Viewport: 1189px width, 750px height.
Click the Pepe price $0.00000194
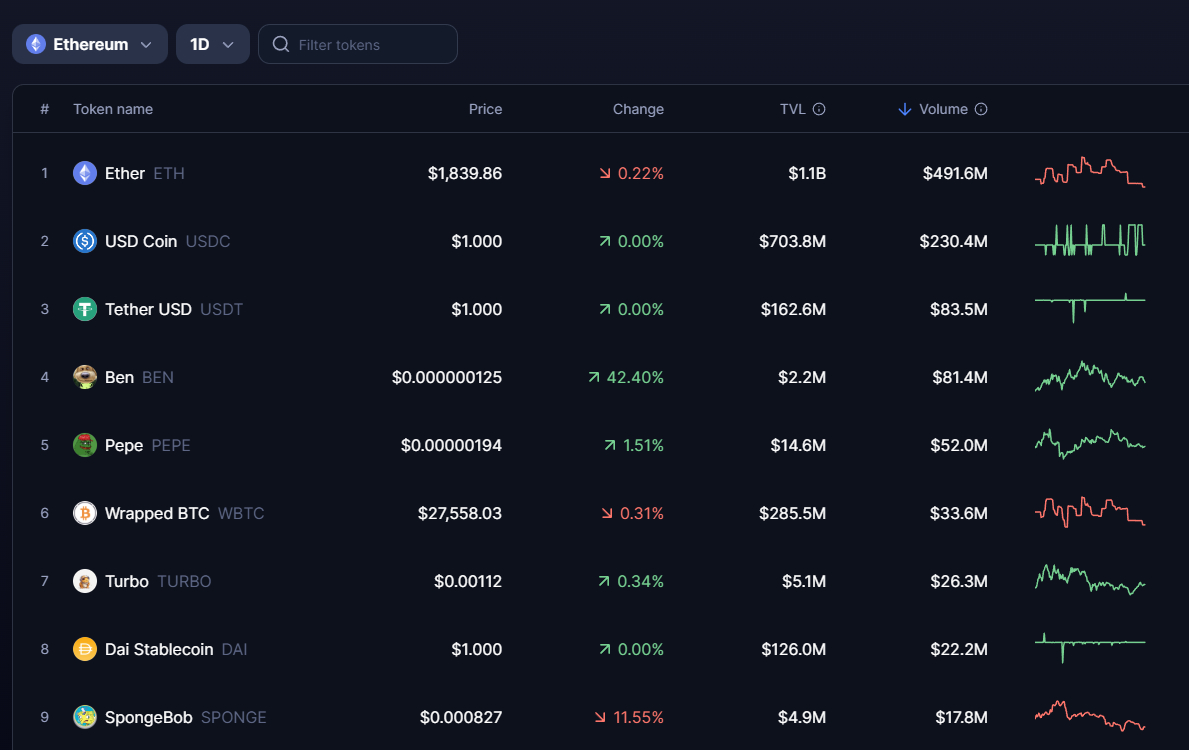pyautogui.click(x=451, y=445)
